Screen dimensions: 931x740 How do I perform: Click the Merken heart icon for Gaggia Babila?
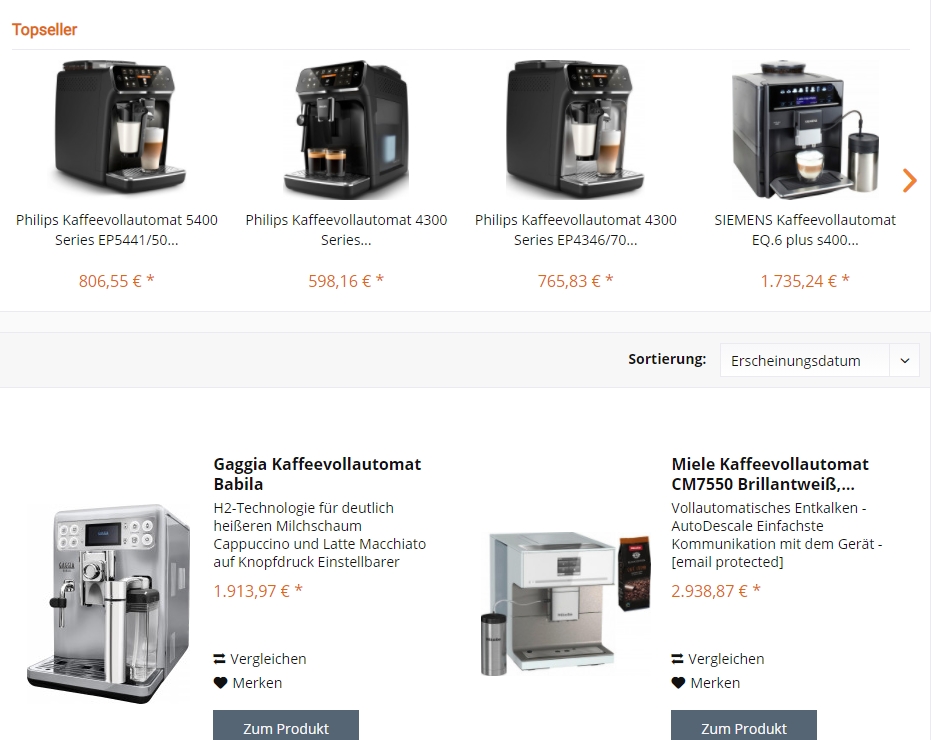(x=220, y=683)
